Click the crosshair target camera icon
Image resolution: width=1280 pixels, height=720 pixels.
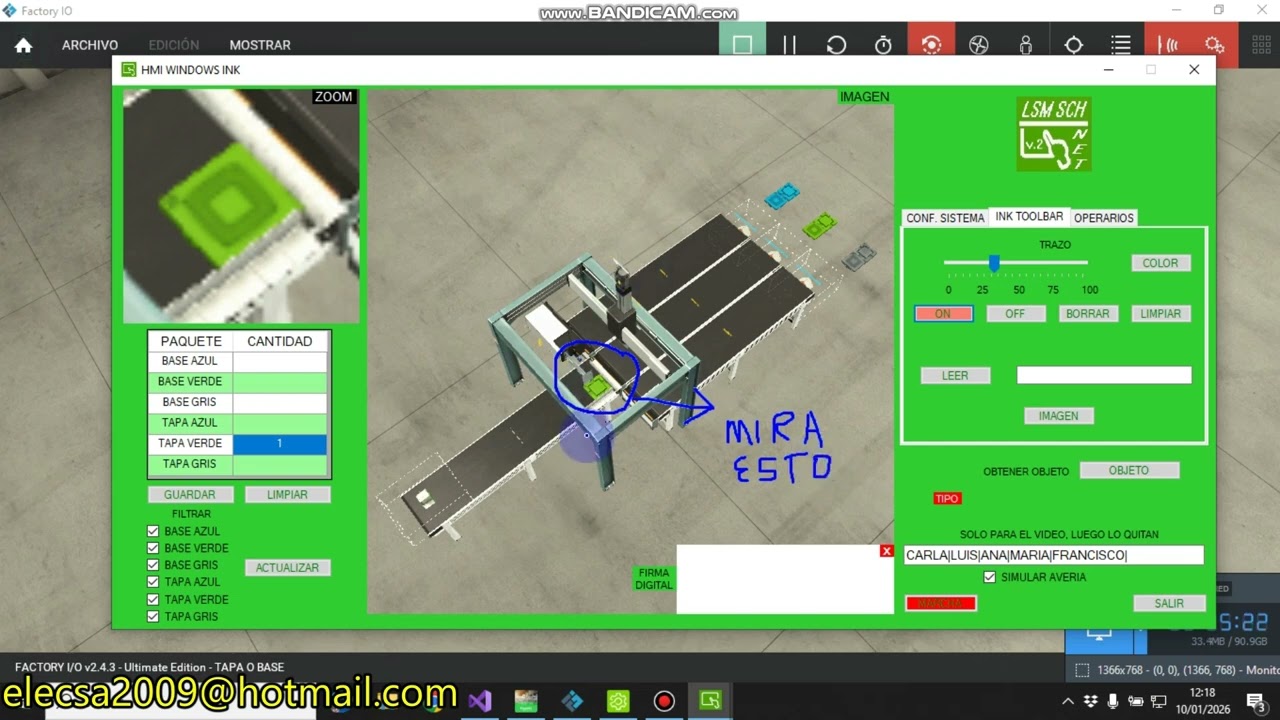pos(1073,45)
